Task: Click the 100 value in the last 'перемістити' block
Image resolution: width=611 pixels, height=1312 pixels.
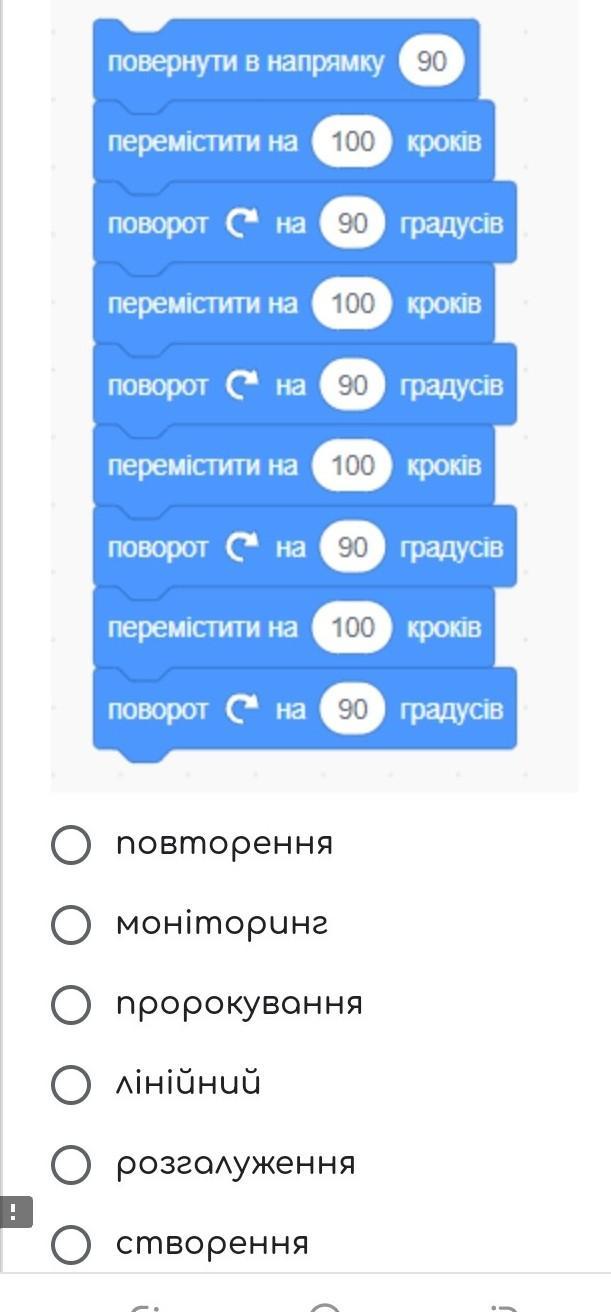Action: 352,628
